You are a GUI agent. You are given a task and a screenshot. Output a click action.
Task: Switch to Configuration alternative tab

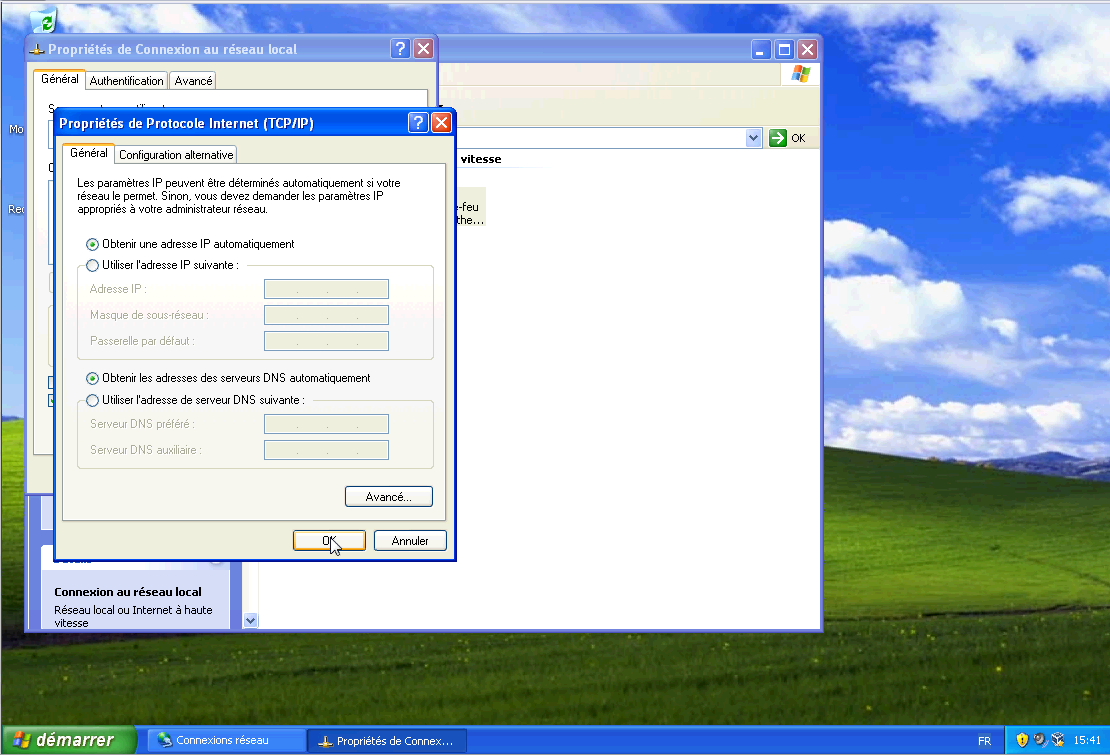[176, 155]
